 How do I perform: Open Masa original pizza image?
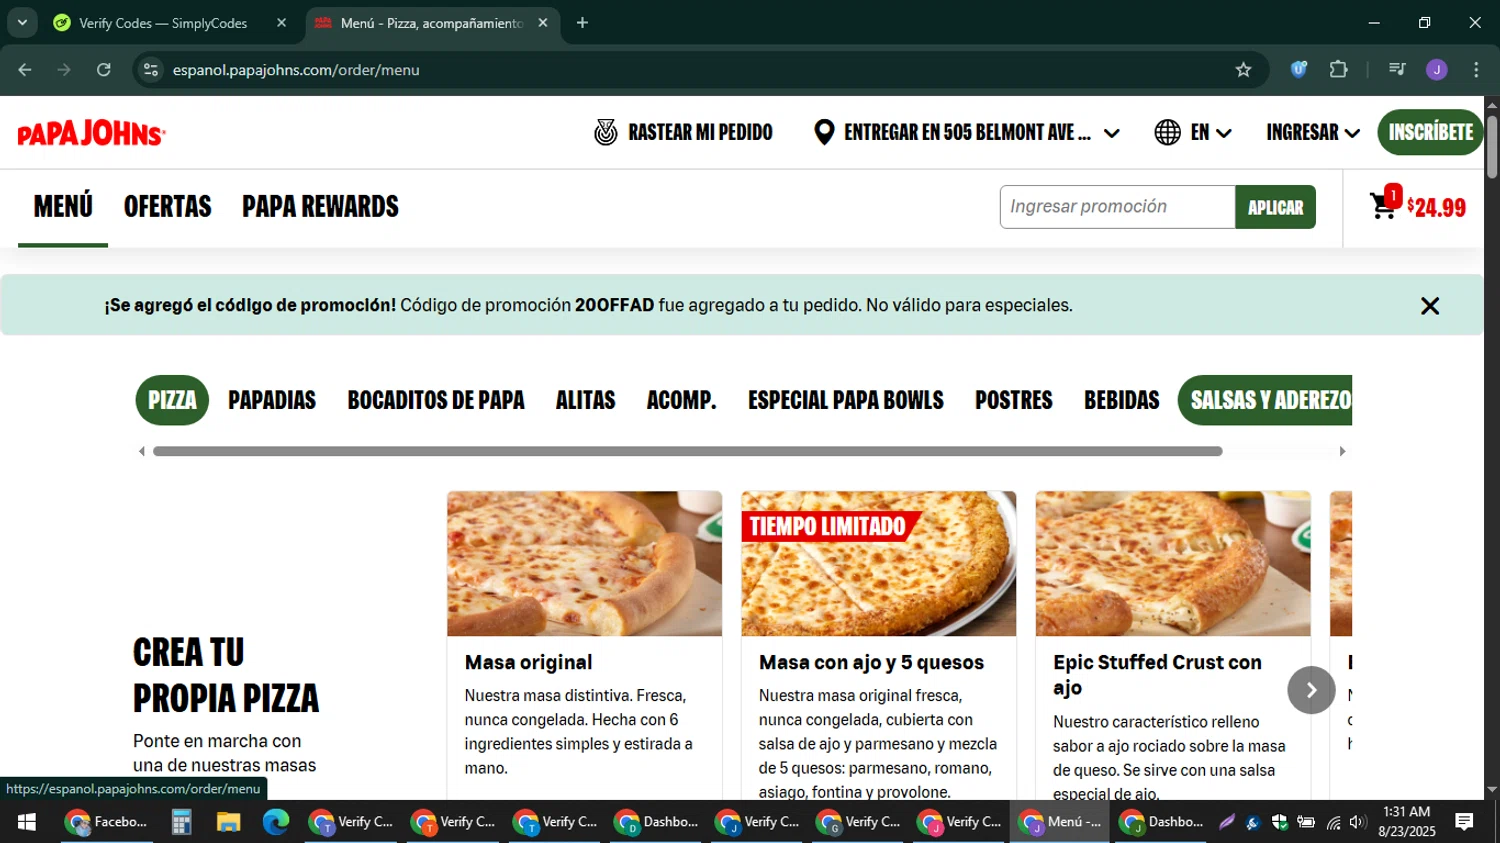click(x=584, y=563)
